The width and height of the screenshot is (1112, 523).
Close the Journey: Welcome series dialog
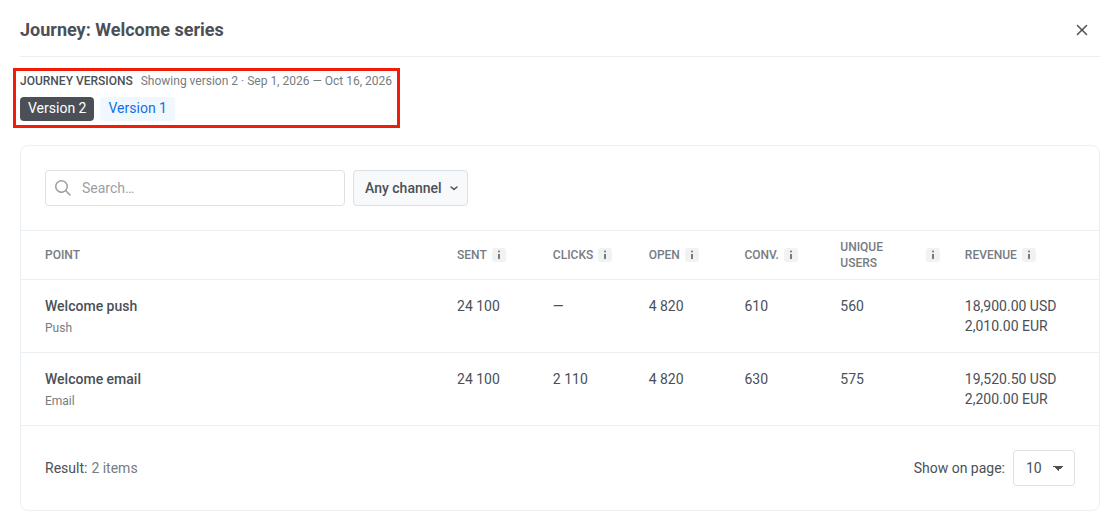click(x=1082, y=30)
